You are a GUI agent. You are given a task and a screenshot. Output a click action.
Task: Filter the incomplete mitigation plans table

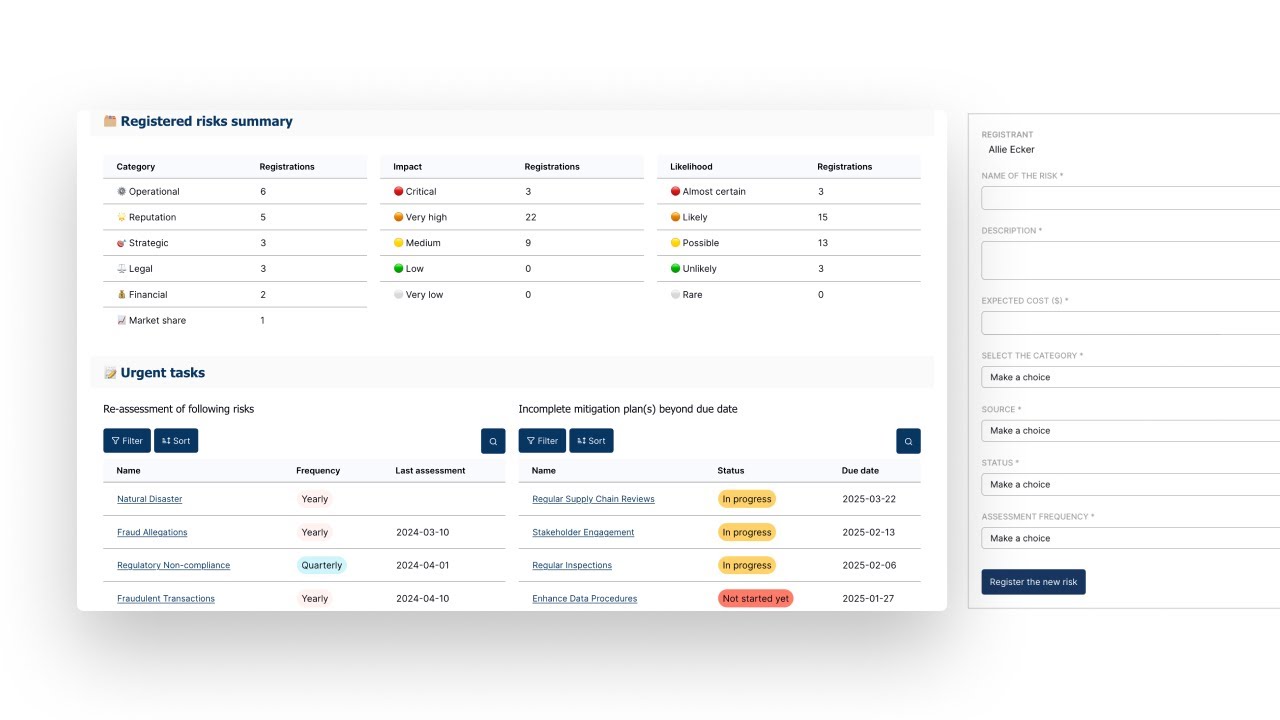[542, 441]
